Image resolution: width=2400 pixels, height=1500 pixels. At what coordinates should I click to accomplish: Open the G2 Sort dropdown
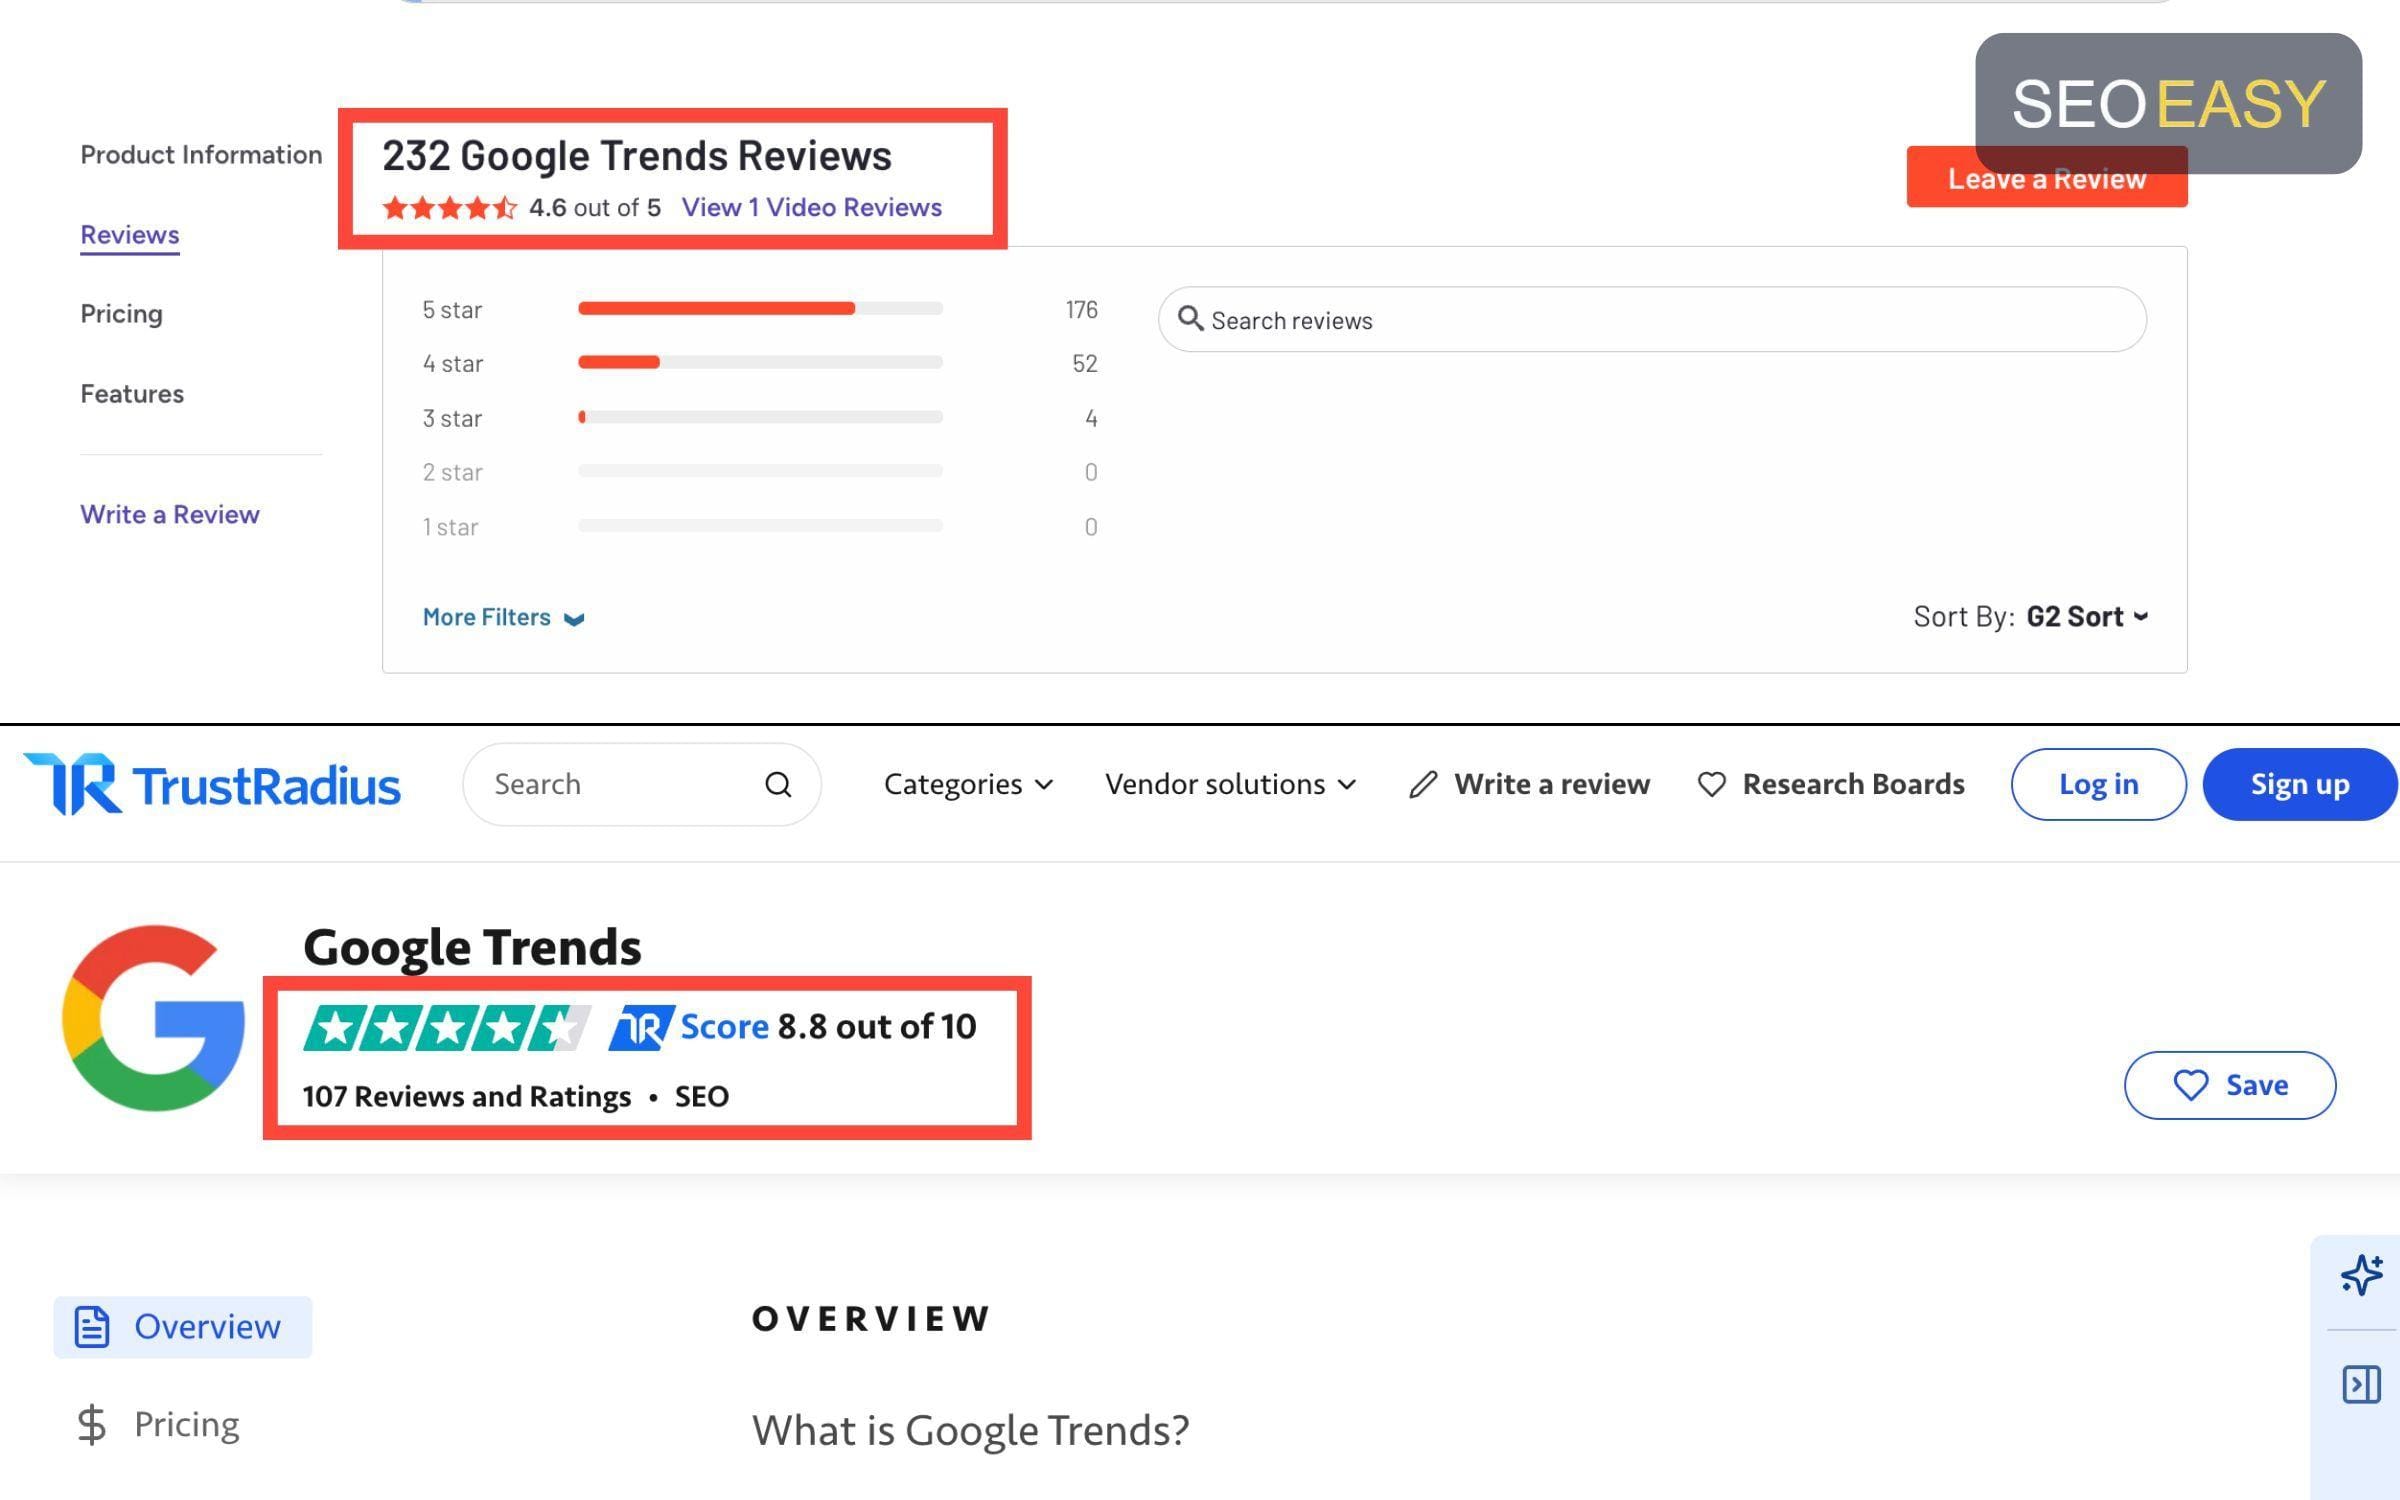click(2087, 616)
